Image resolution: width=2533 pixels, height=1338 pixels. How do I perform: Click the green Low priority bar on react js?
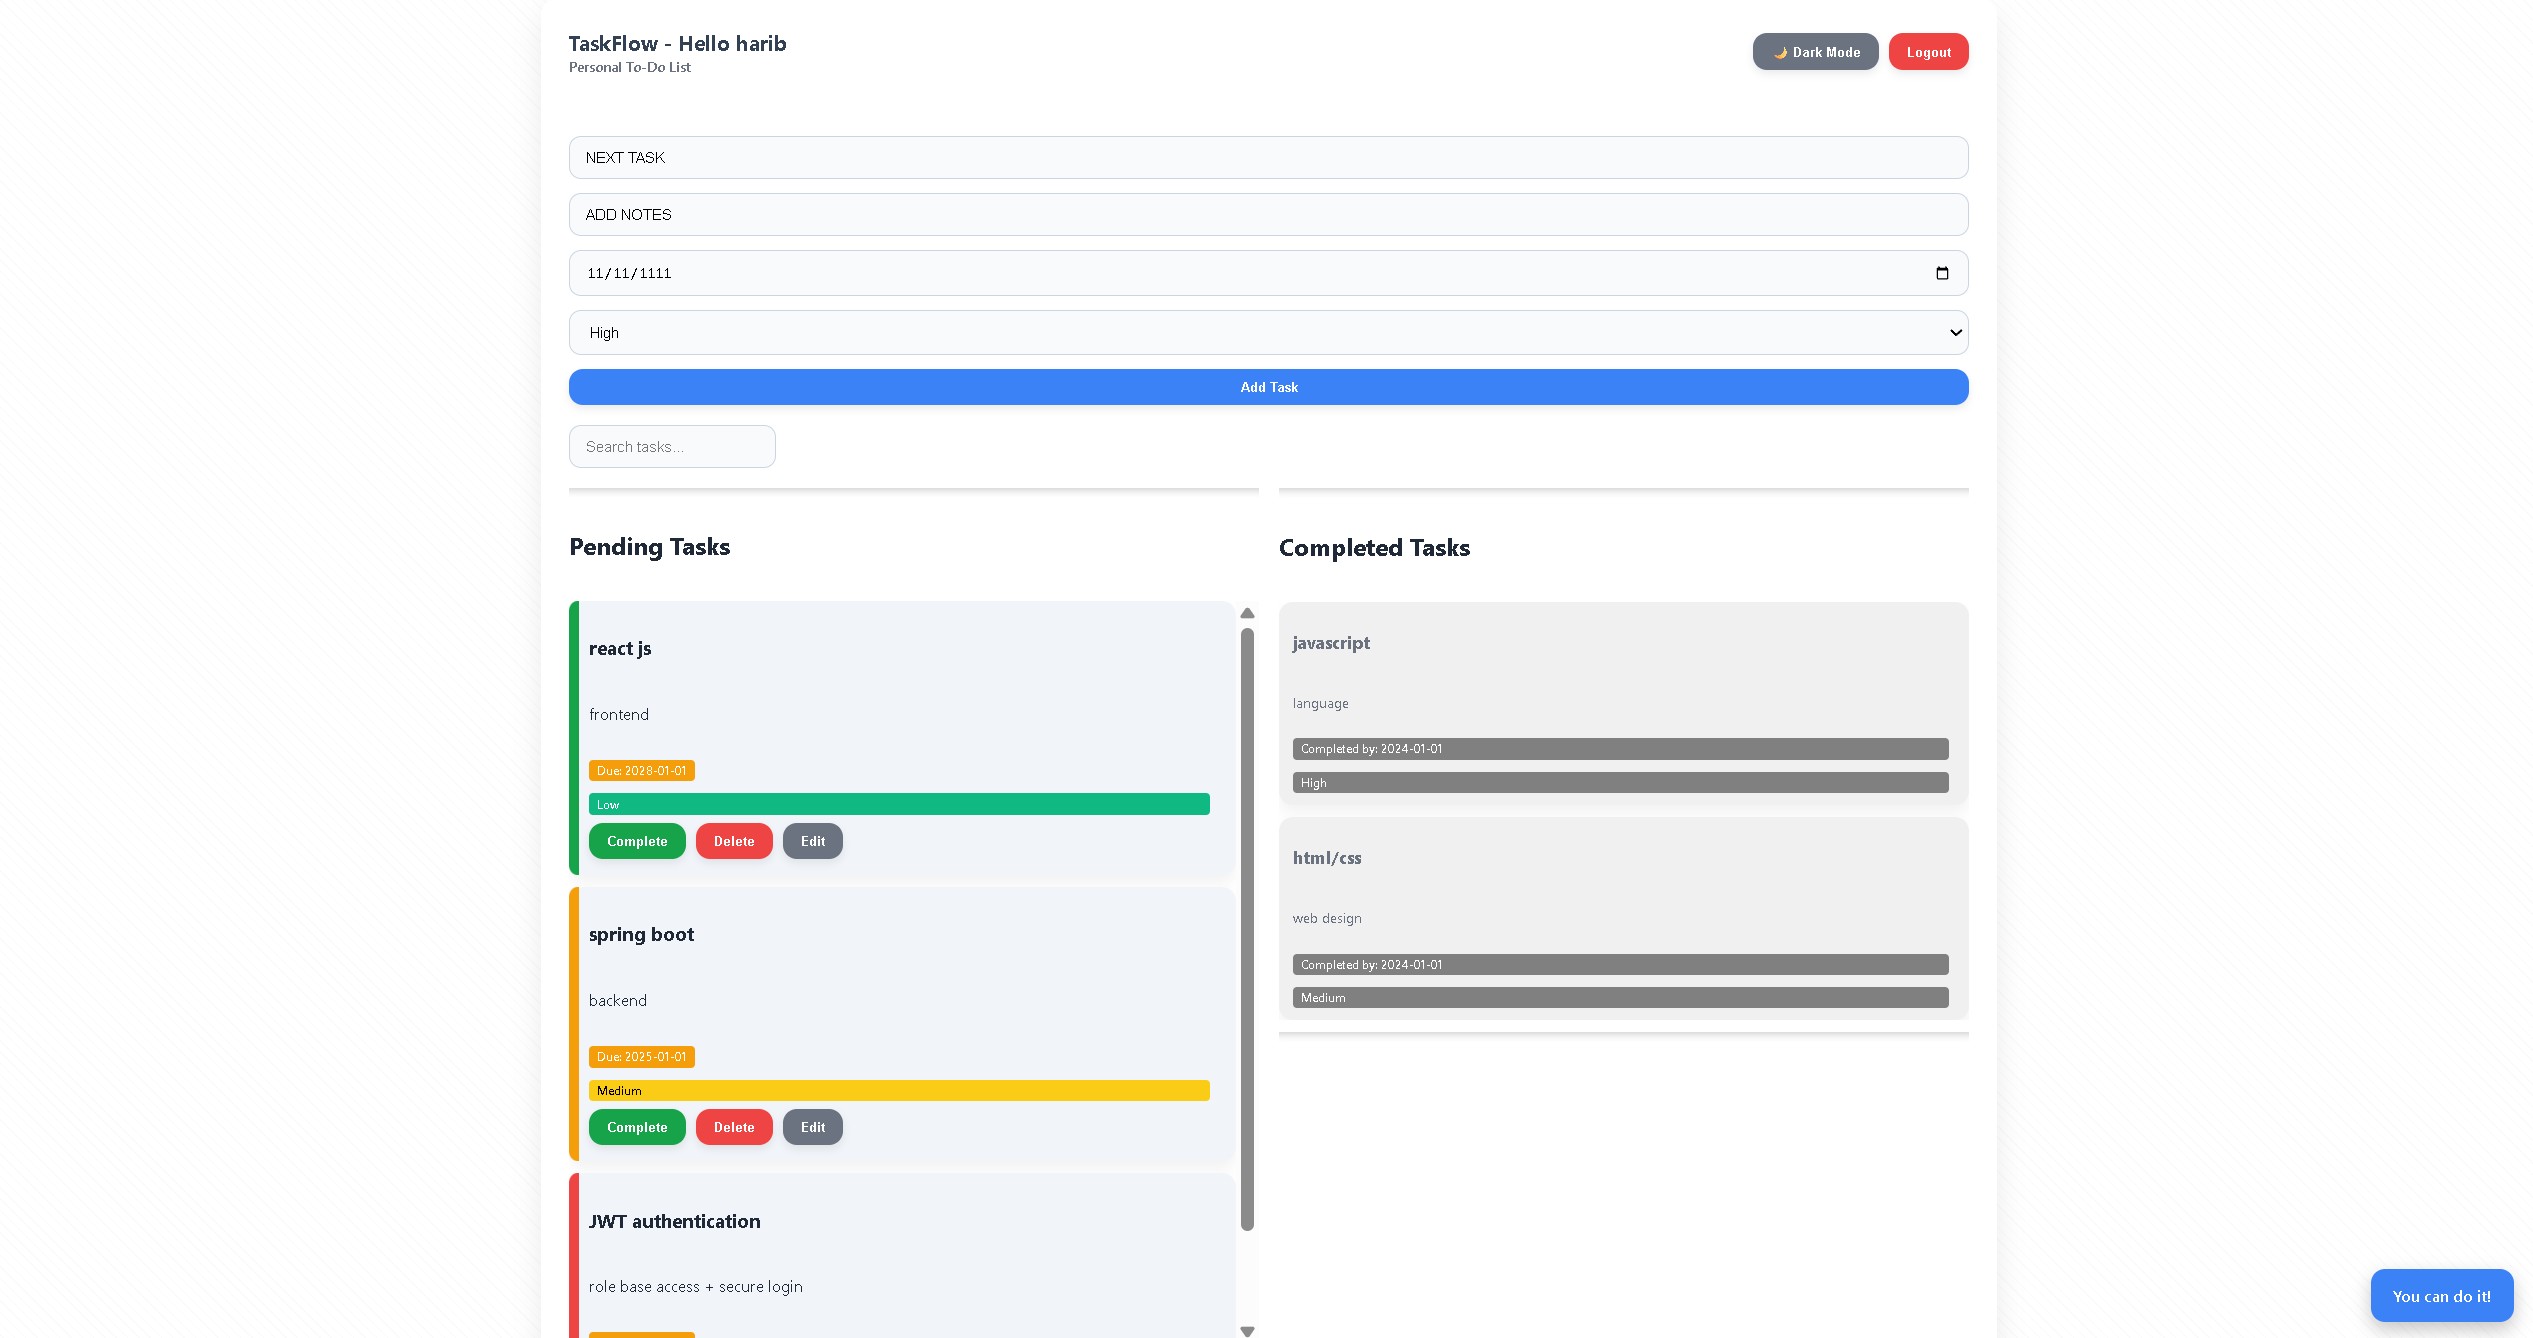899,805
